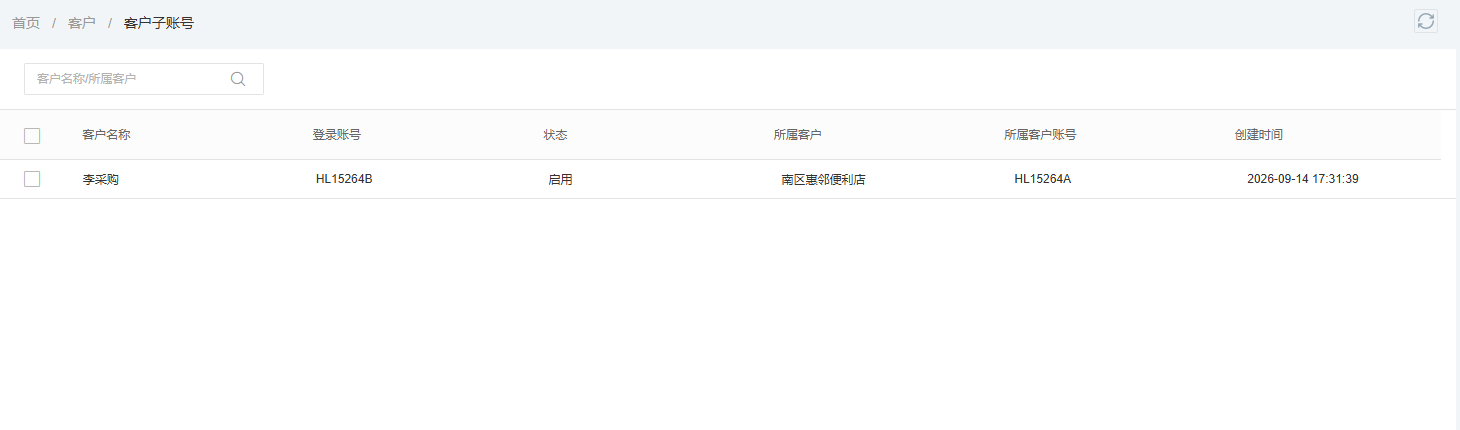
Task: Check the checkbox for row 李采购
Action: [x=32, y=179]
